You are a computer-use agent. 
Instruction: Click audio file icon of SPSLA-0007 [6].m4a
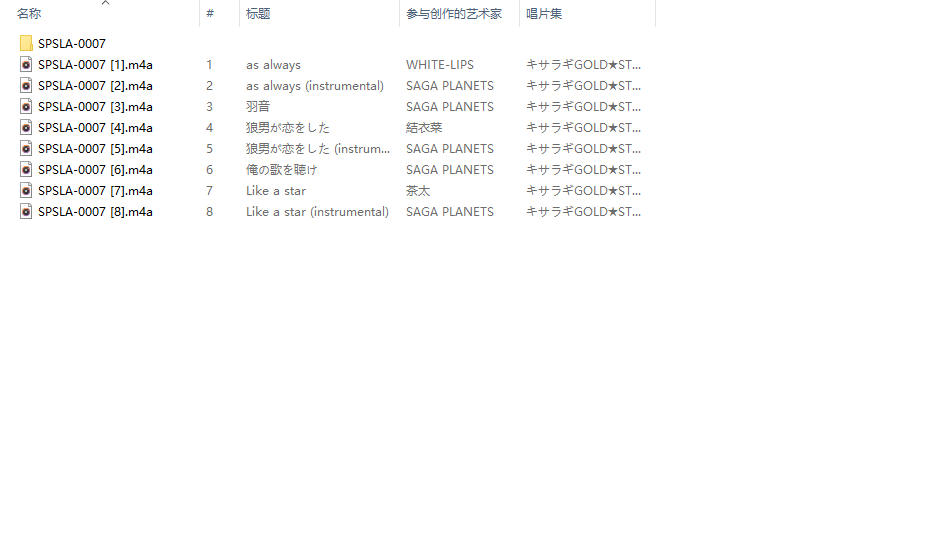26,170
